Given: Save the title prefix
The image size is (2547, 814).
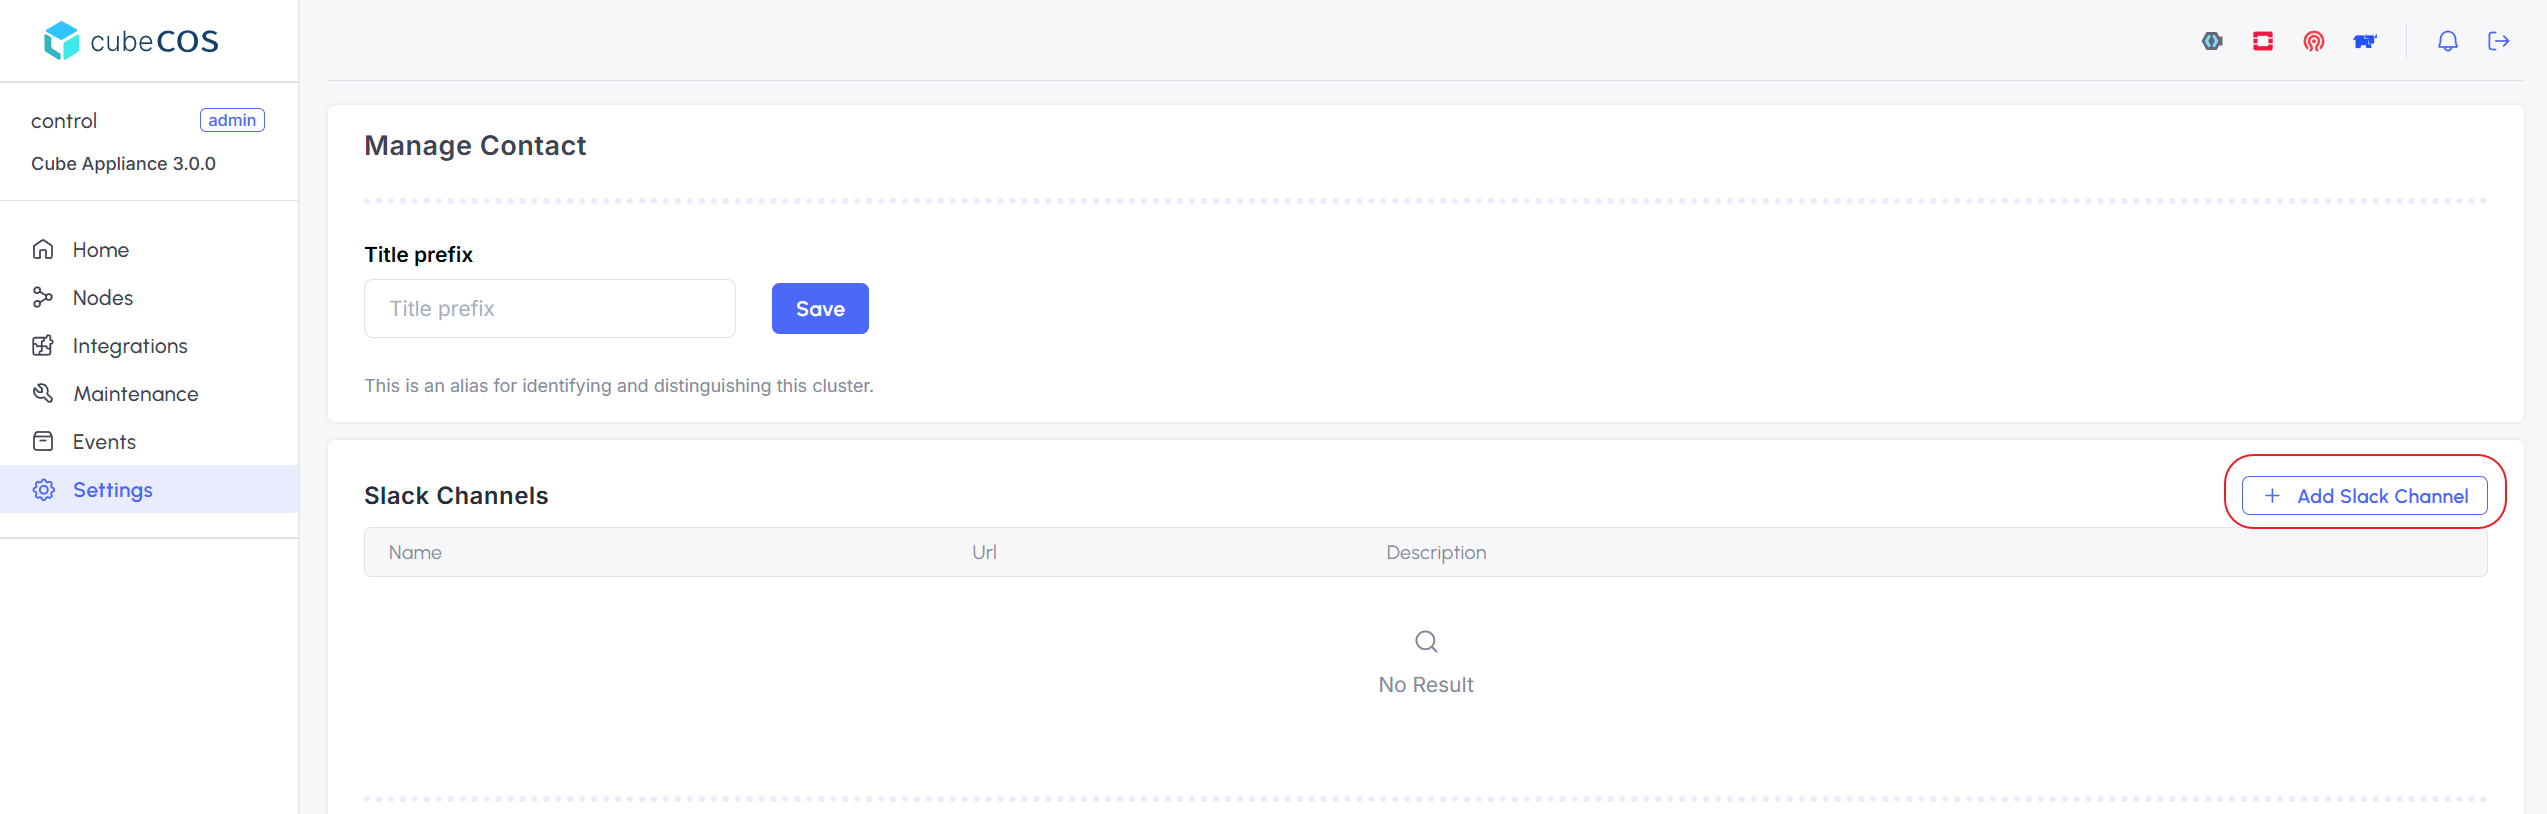Looking at the screenshot, I should (820, 309).
